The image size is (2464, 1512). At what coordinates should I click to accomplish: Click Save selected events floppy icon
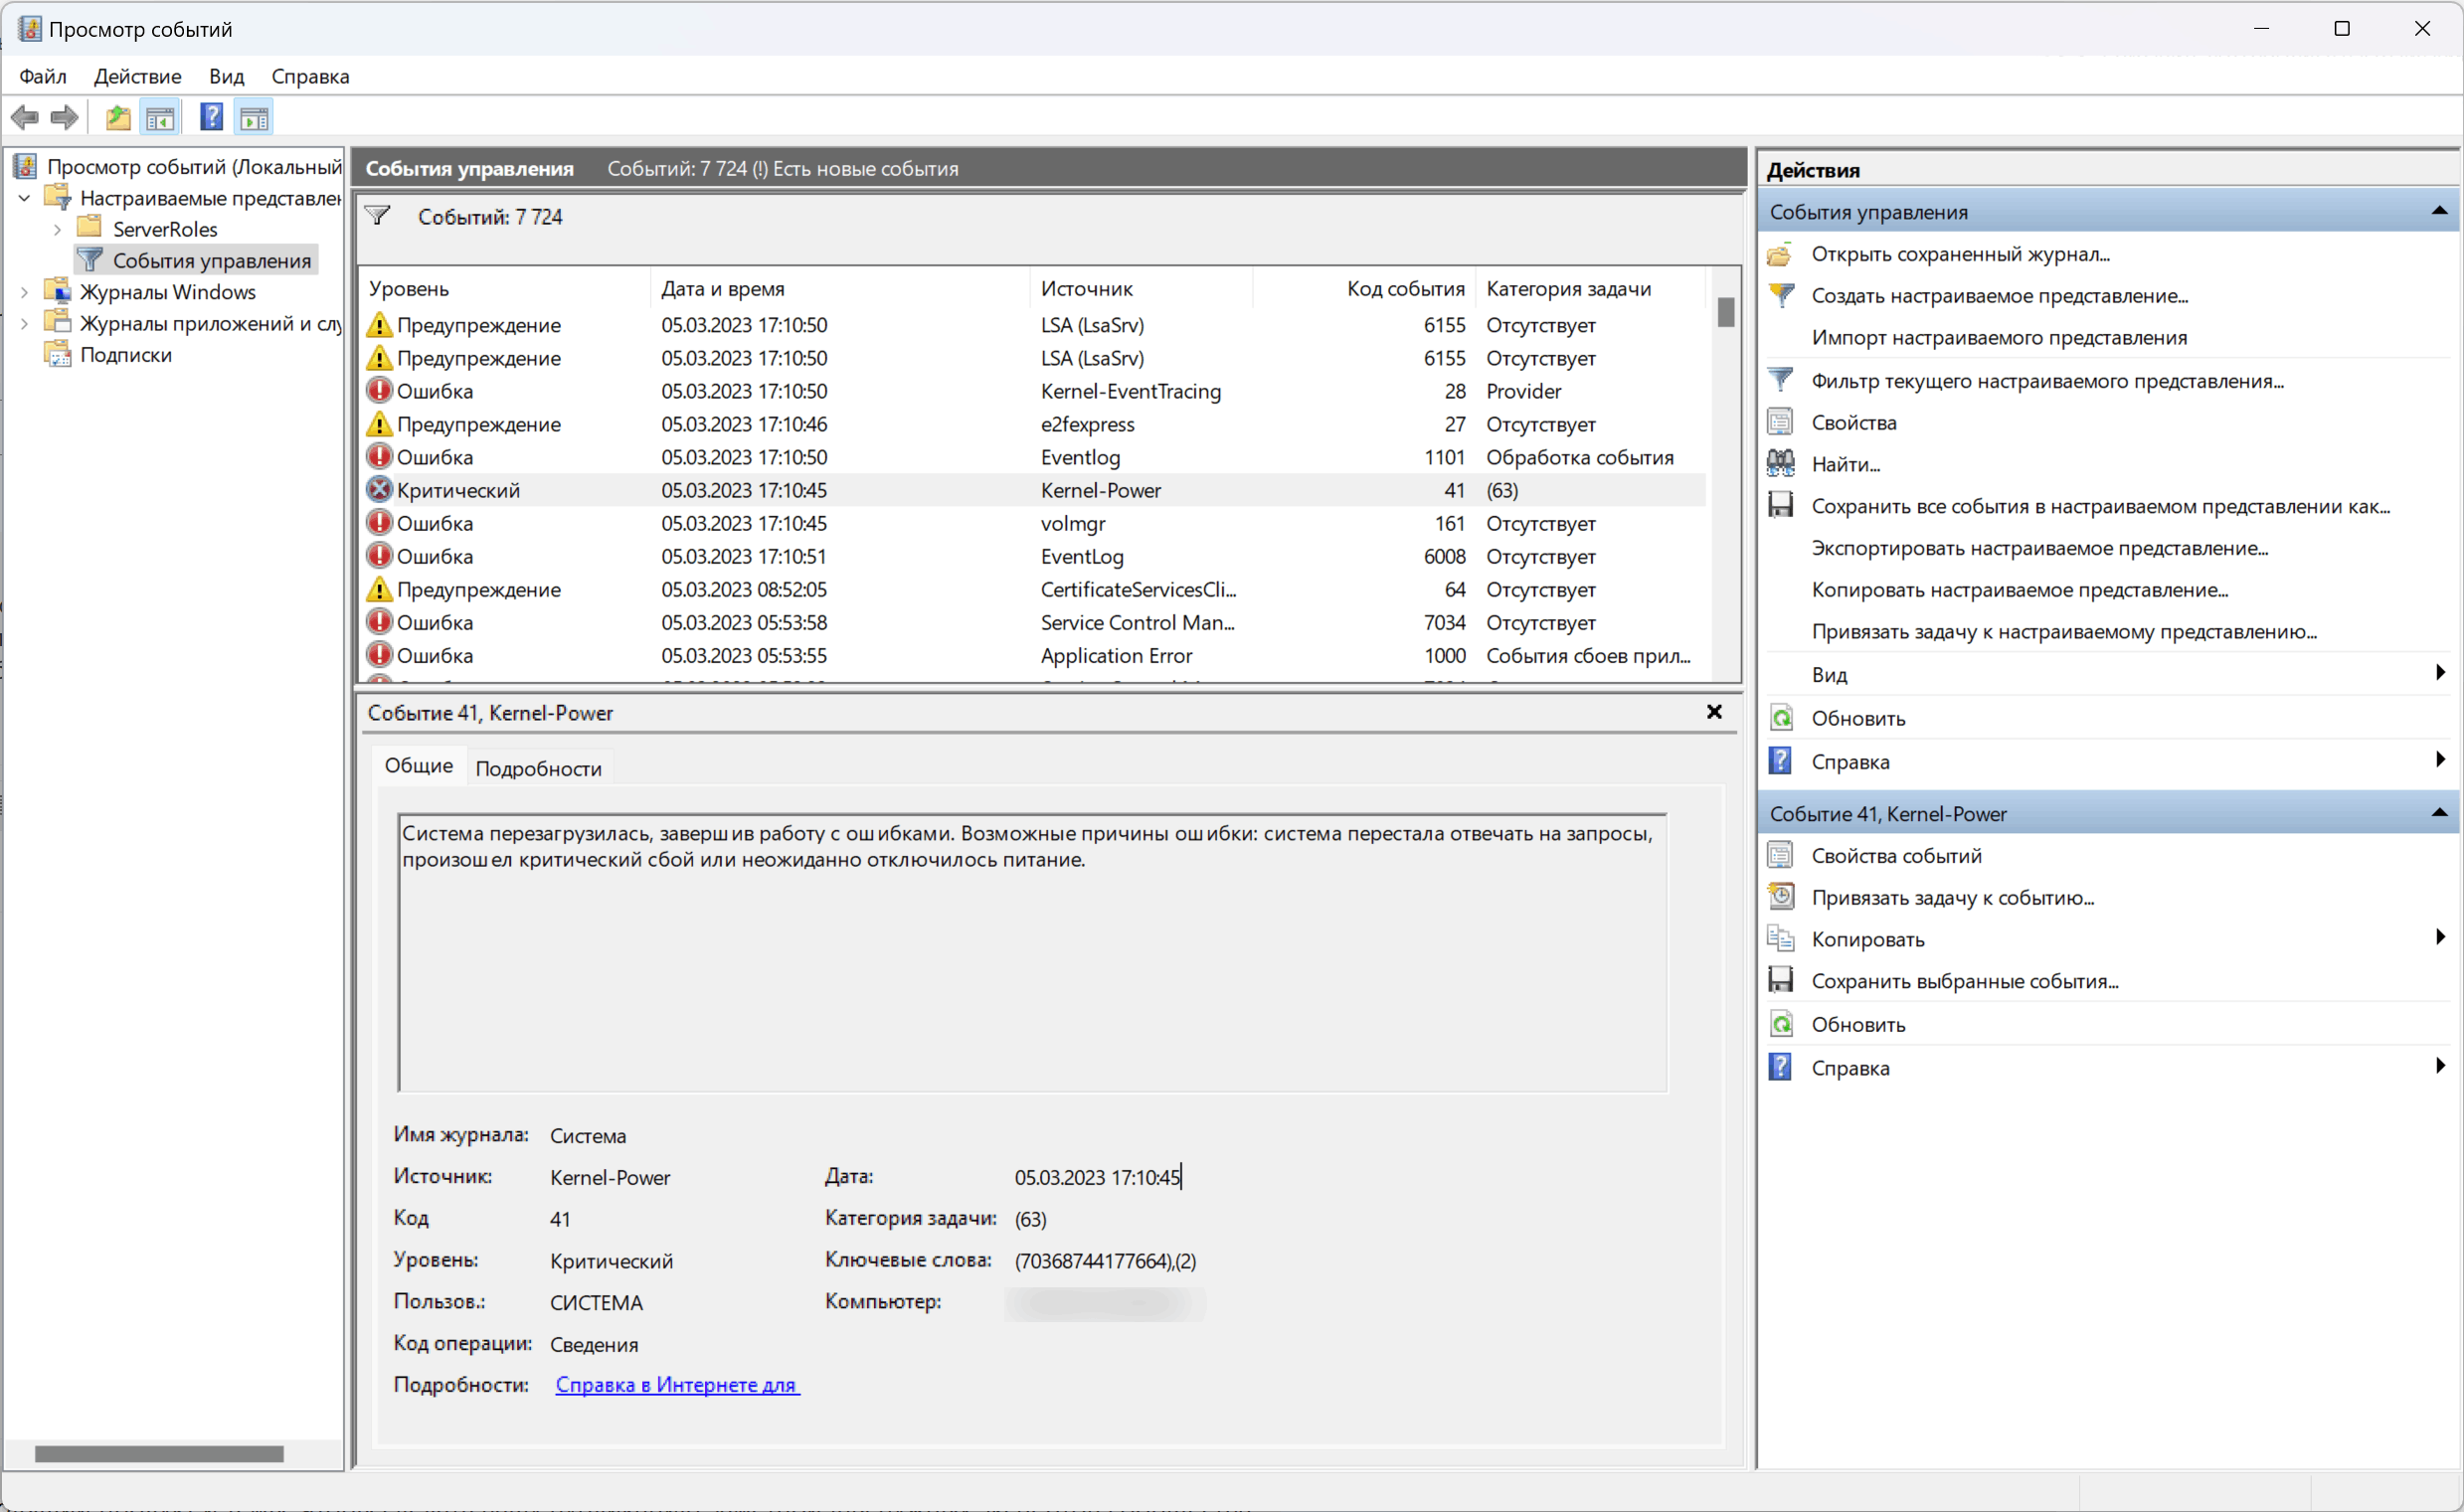coord(1781,981)
